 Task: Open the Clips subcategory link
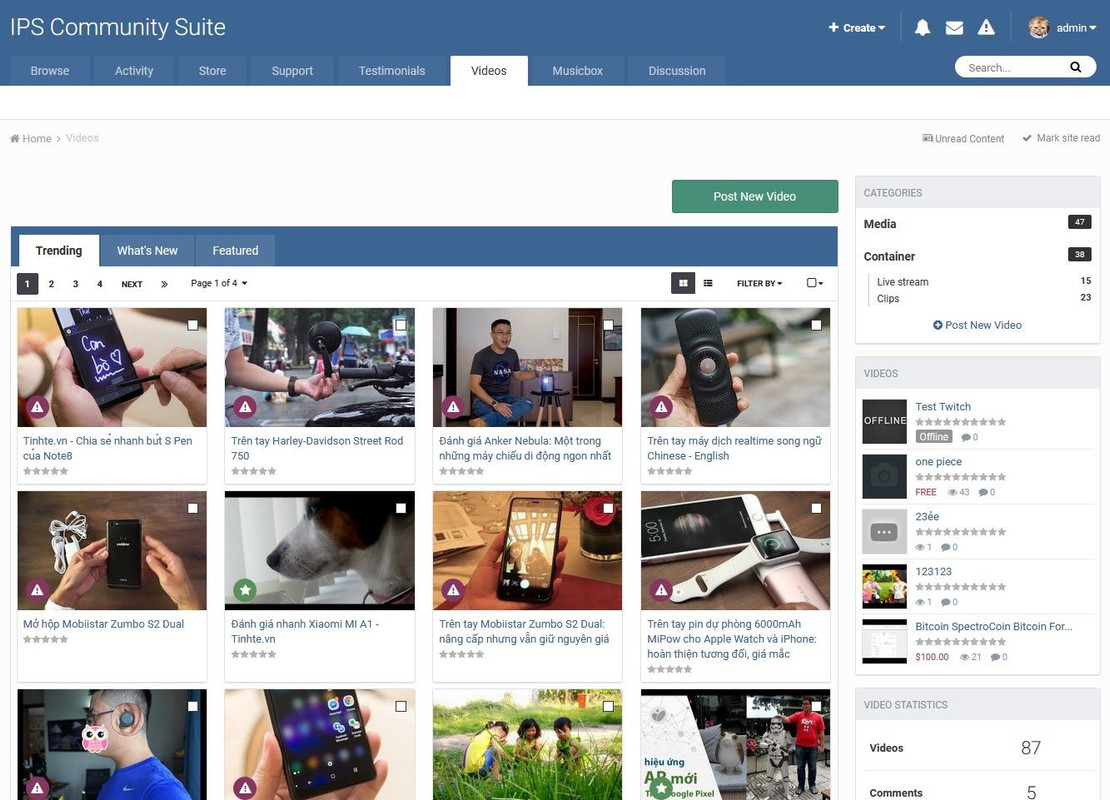click(x=888, y=299)
